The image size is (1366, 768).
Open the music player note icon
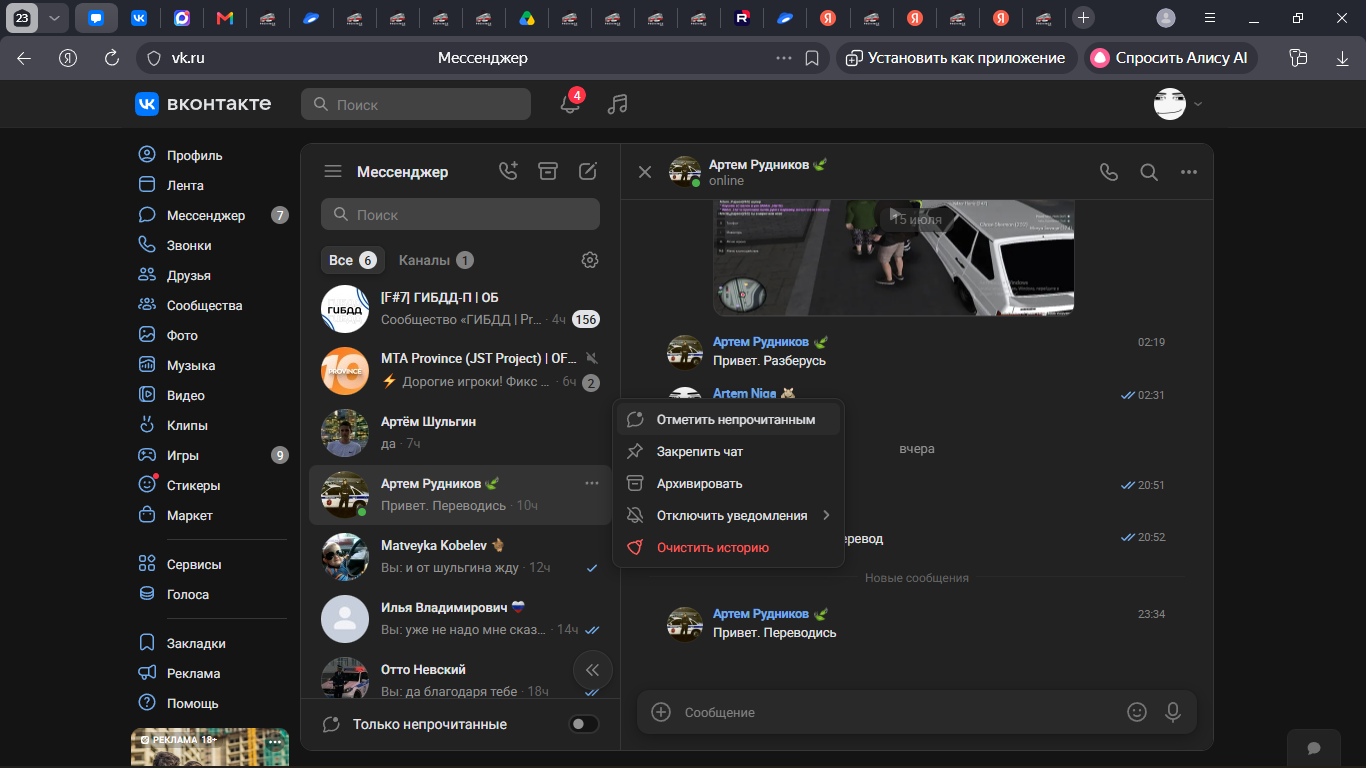[618, 104]
